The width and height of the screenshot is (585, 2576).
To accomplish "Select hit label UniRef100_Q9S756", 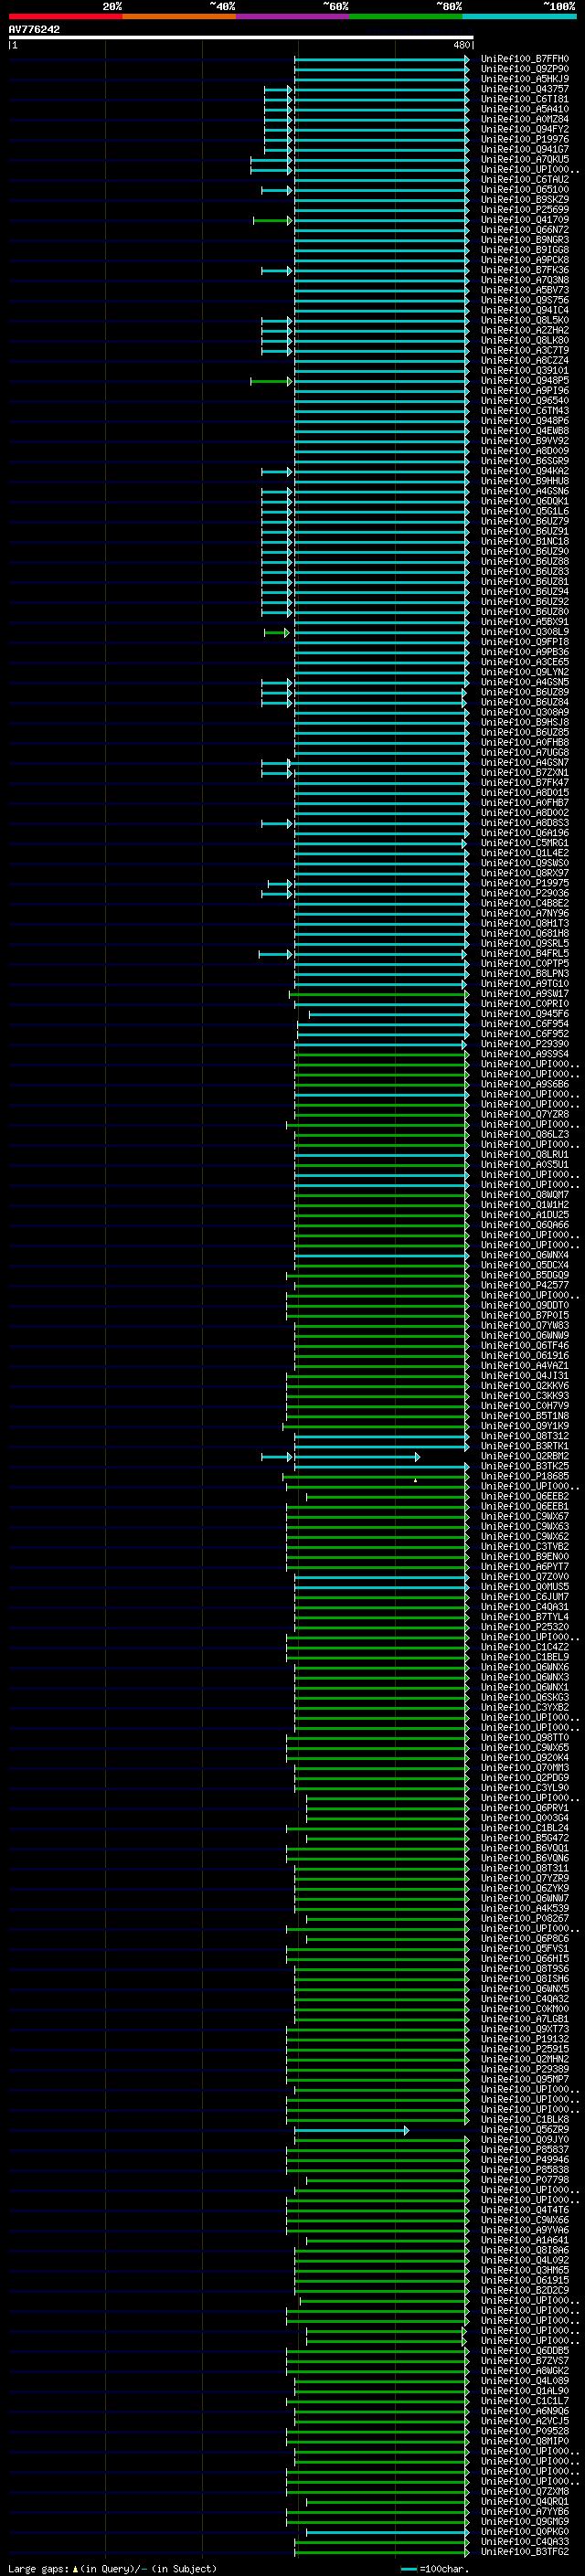I will (x=525, y=300).
